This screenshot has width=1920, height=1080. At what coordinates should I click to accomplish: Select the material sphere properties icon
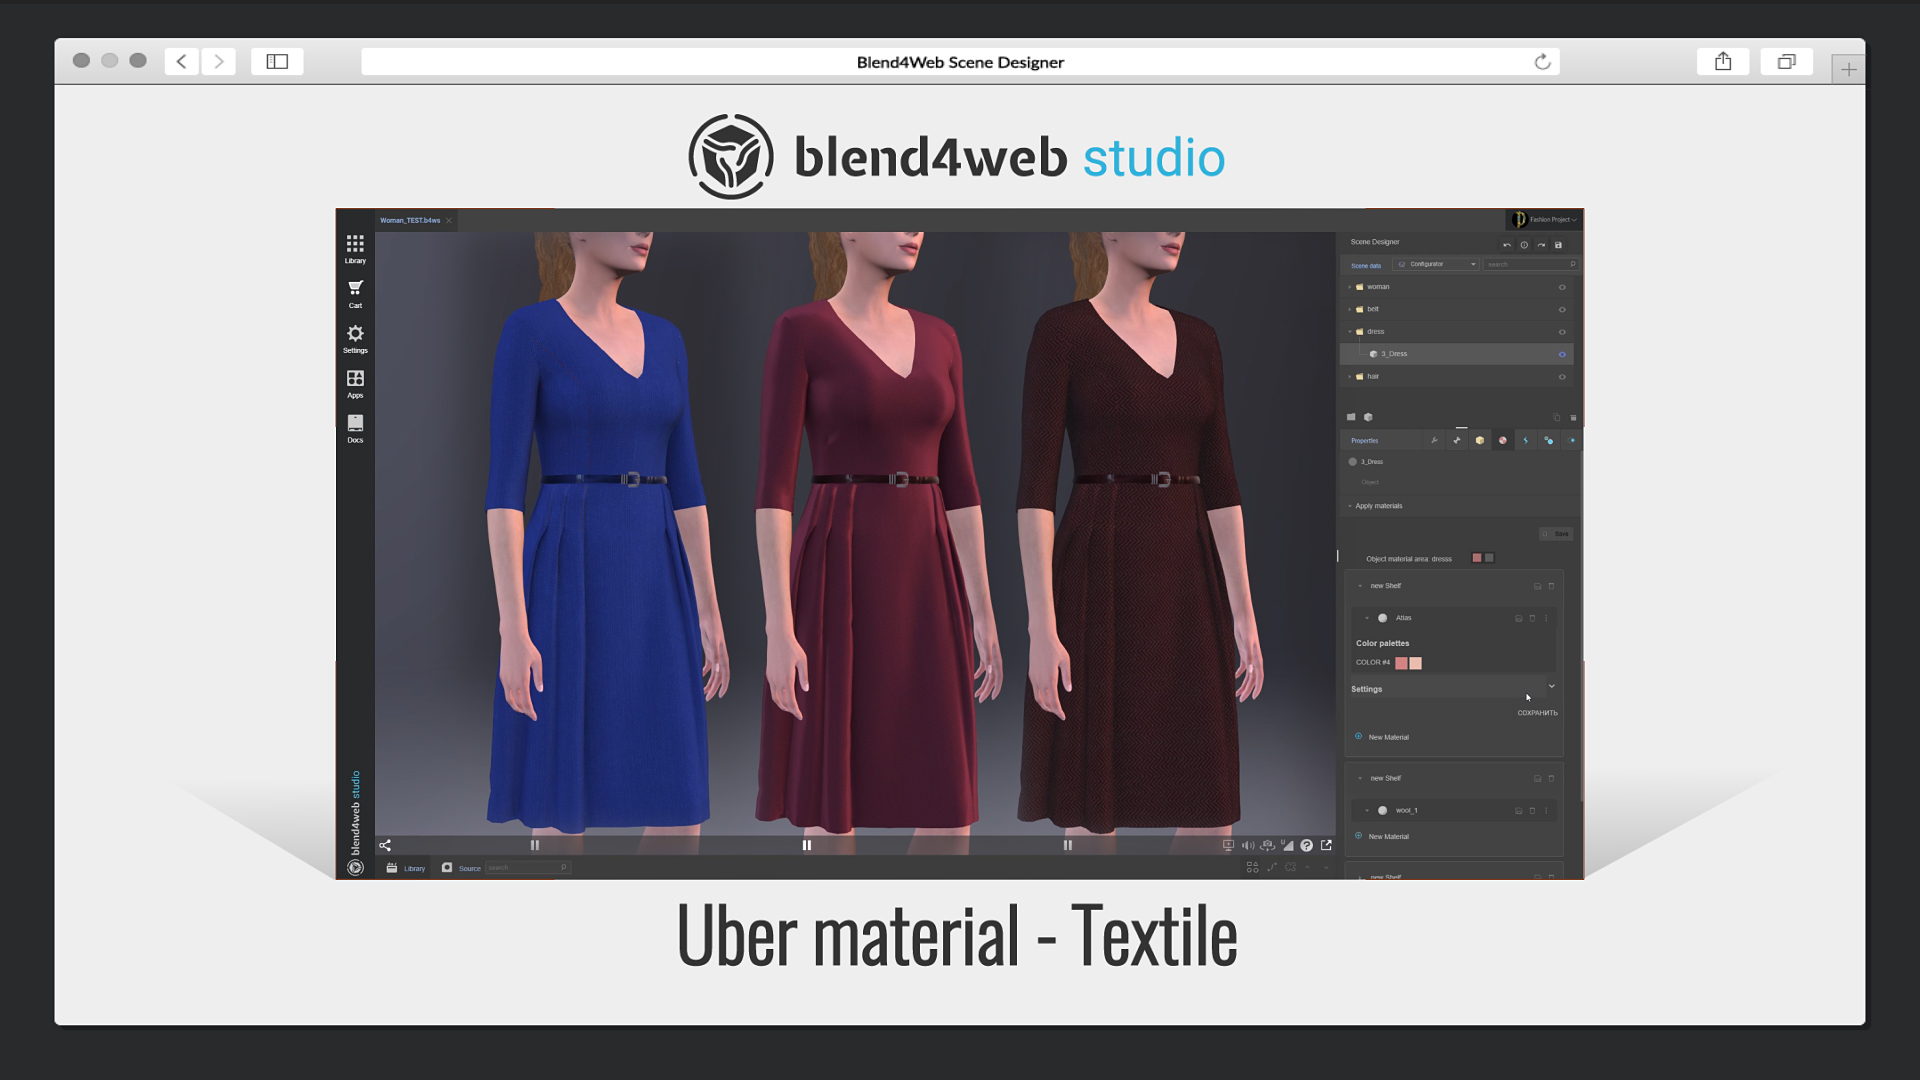pyautogui.click(x=1502, y=440)
